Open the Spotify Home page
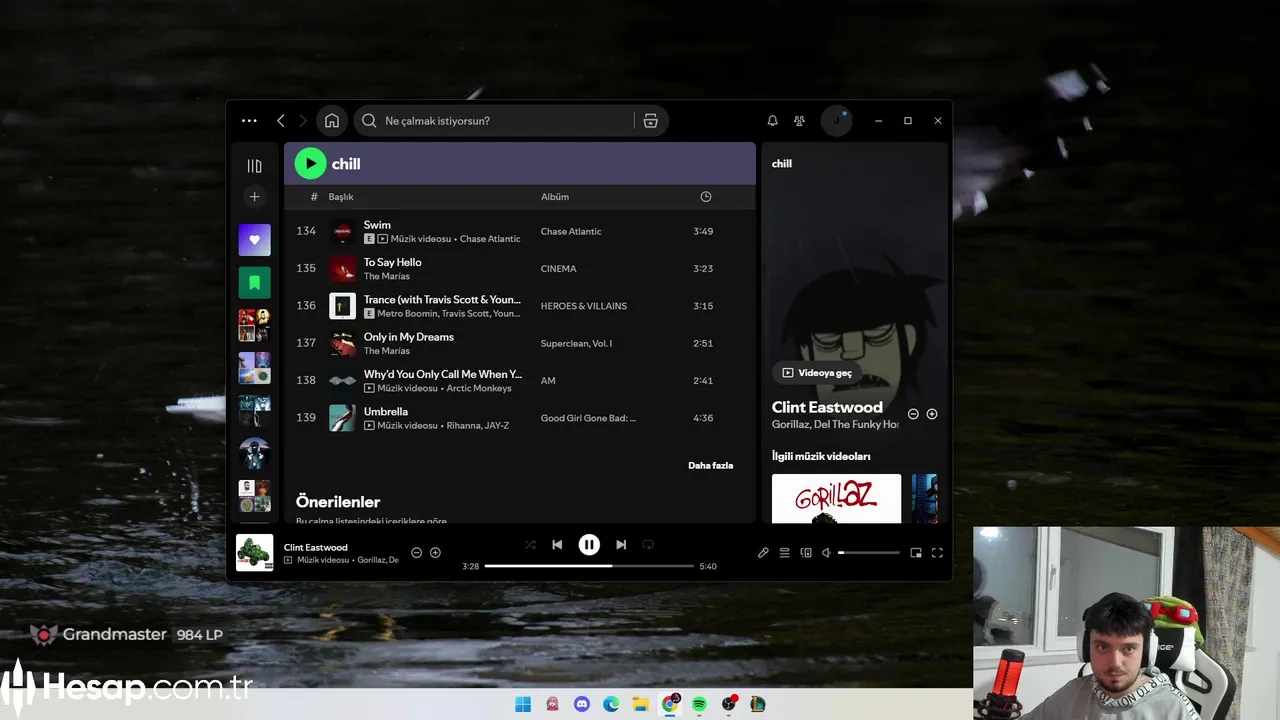 pos(332,121)
